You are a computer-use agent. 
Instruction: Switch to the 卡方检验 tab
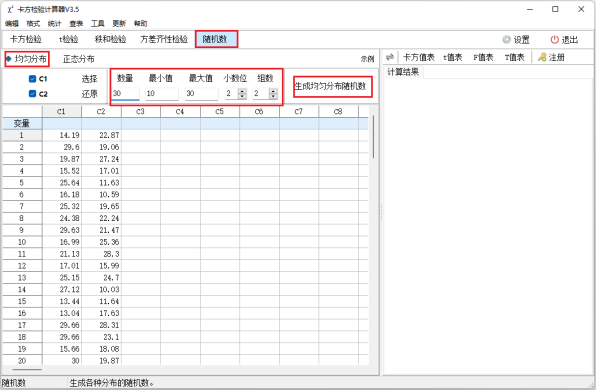(25, 39)
